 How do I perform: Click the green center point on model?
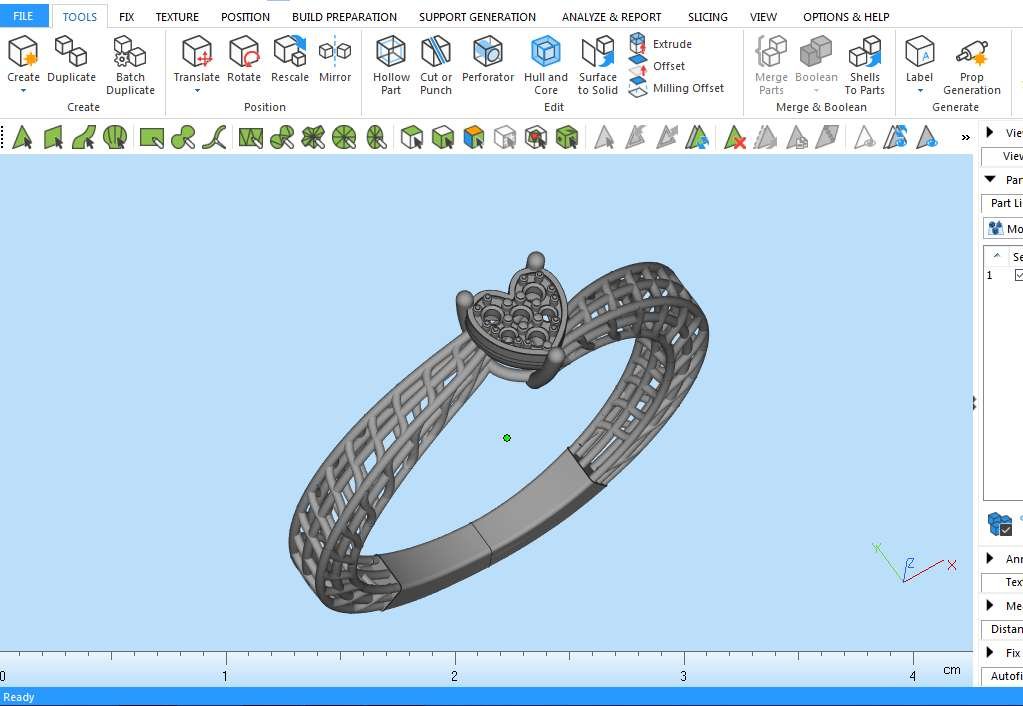pos(507,438)
